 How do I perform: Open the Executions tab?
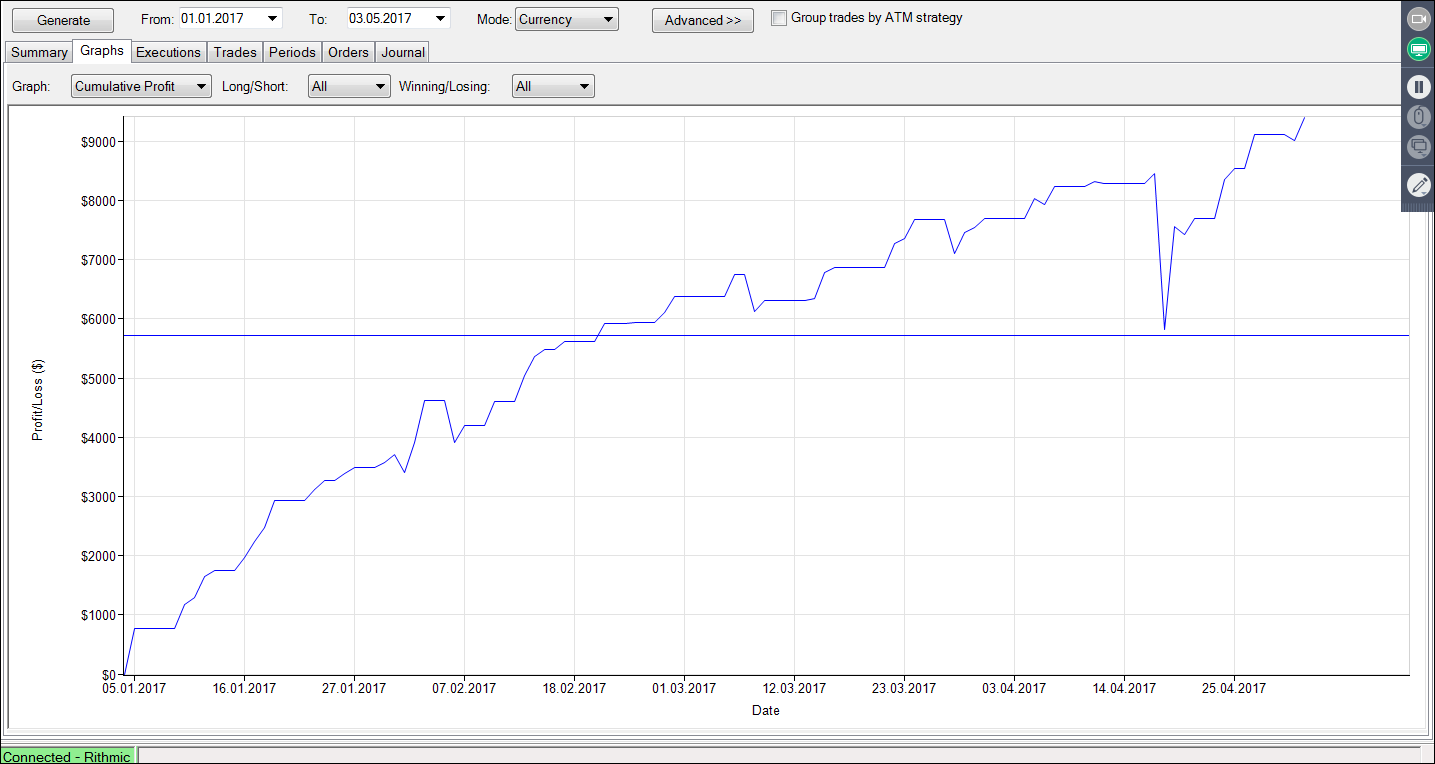tap(168, 52)
